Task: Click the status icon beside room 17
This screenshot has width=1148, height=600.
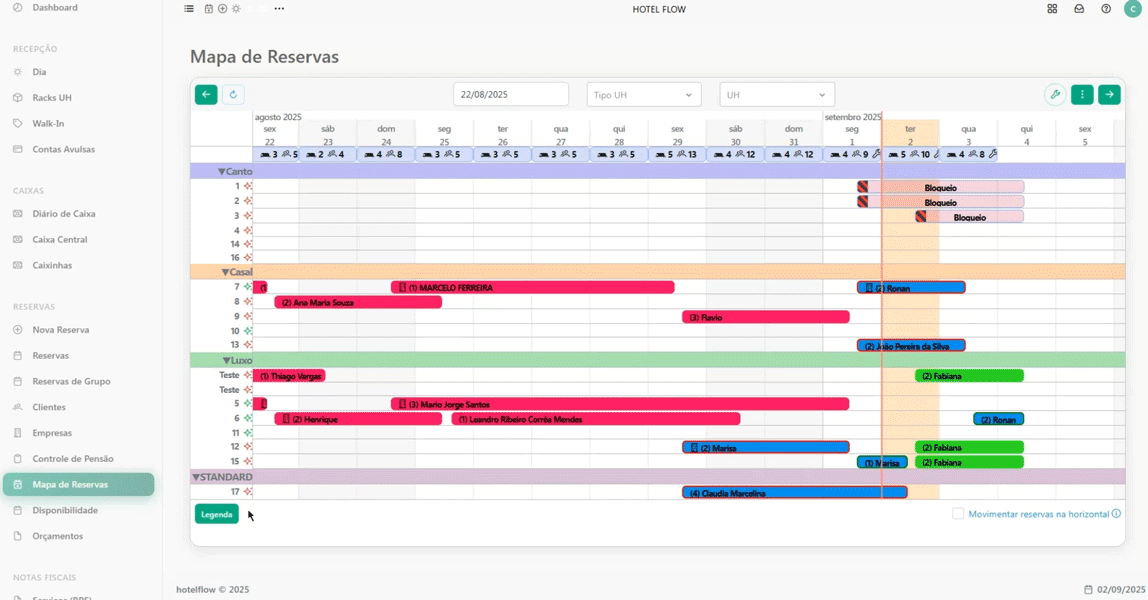Action: pyautogui.click(x=247, y=492)
